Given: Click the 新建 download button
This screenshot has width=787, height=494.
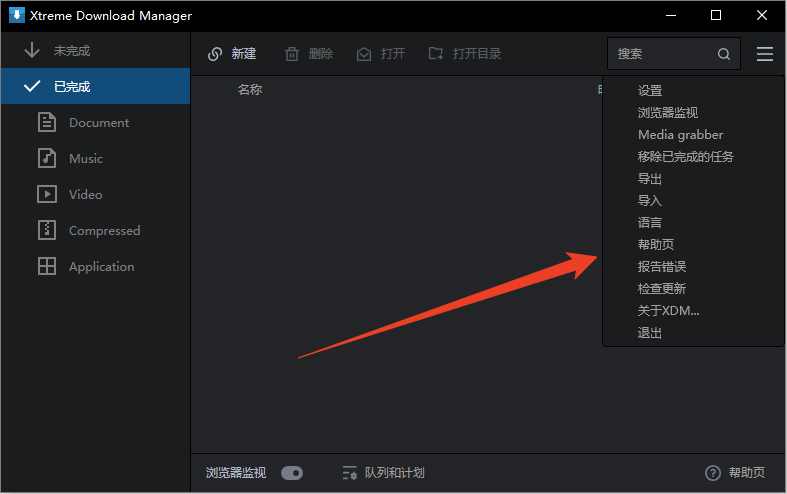Looking at the screenshot, I should tap(232, 54).
